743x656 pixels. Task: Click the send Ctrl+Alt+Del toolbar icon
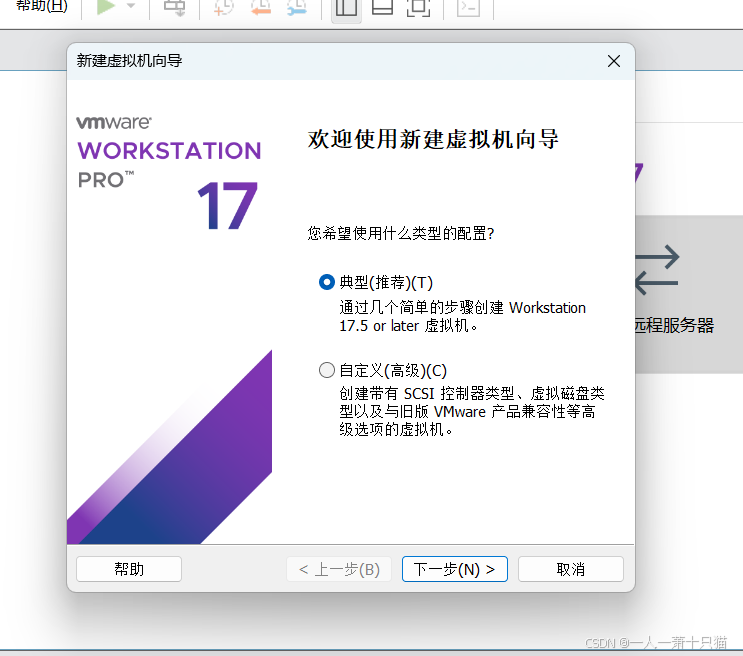coord(174,7)
